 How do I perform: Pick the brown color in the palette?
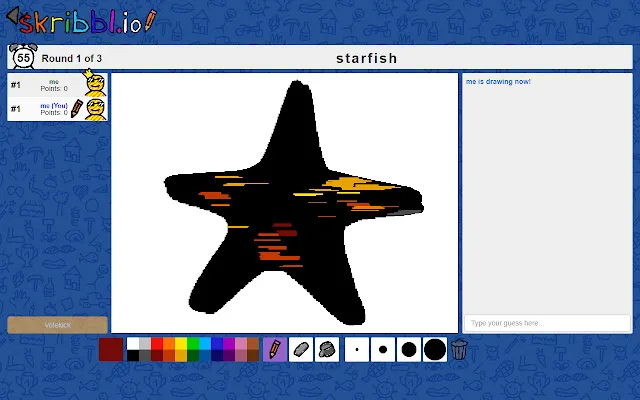point(253,343)
